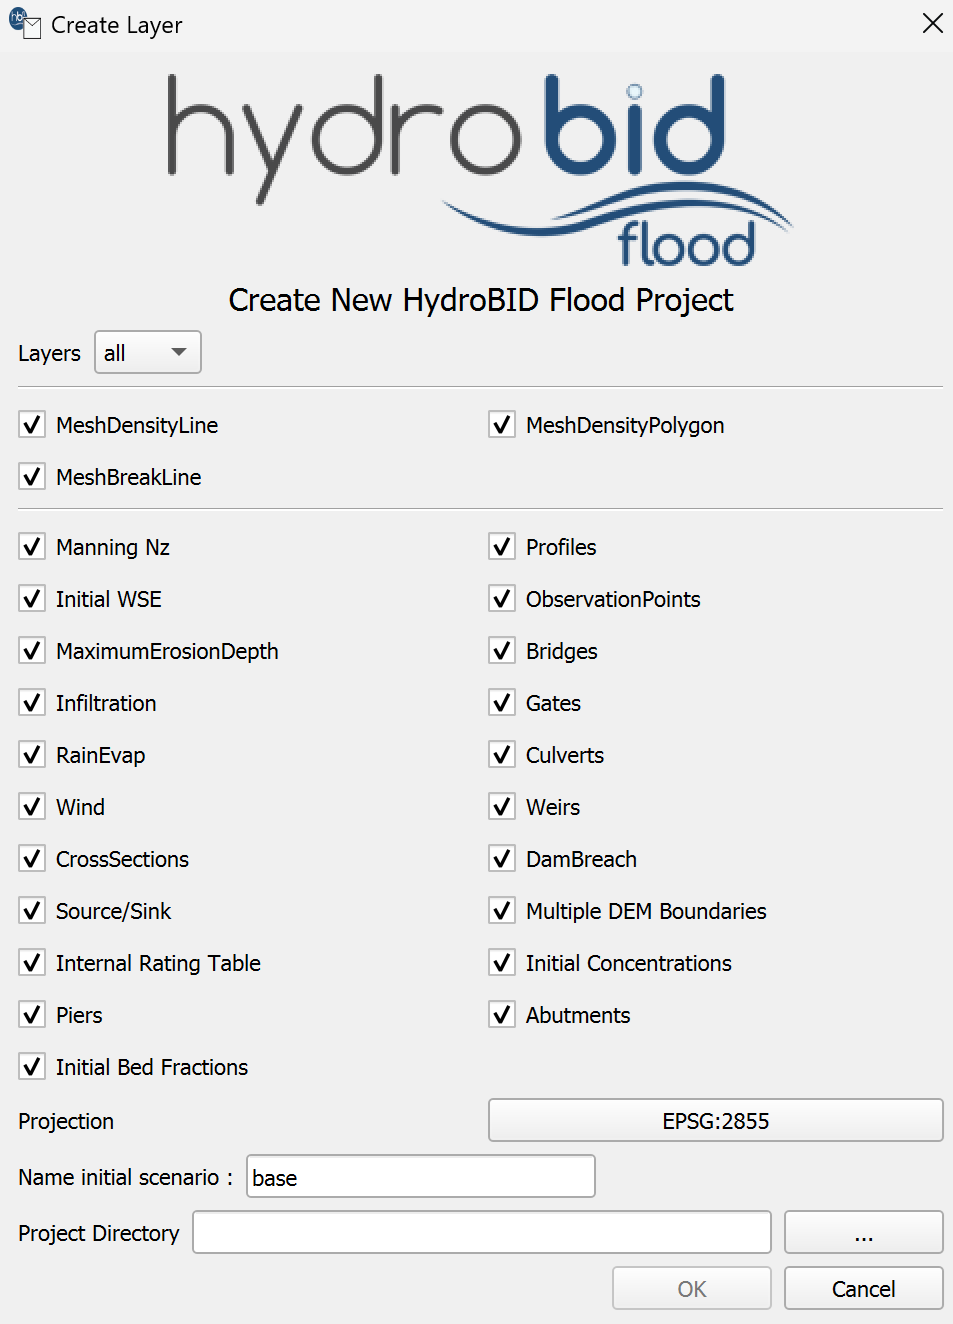Image resolution: width=953 pixels, height=1324 pixels.
Task: Click the Project Directory text field
Action: 481,1233
